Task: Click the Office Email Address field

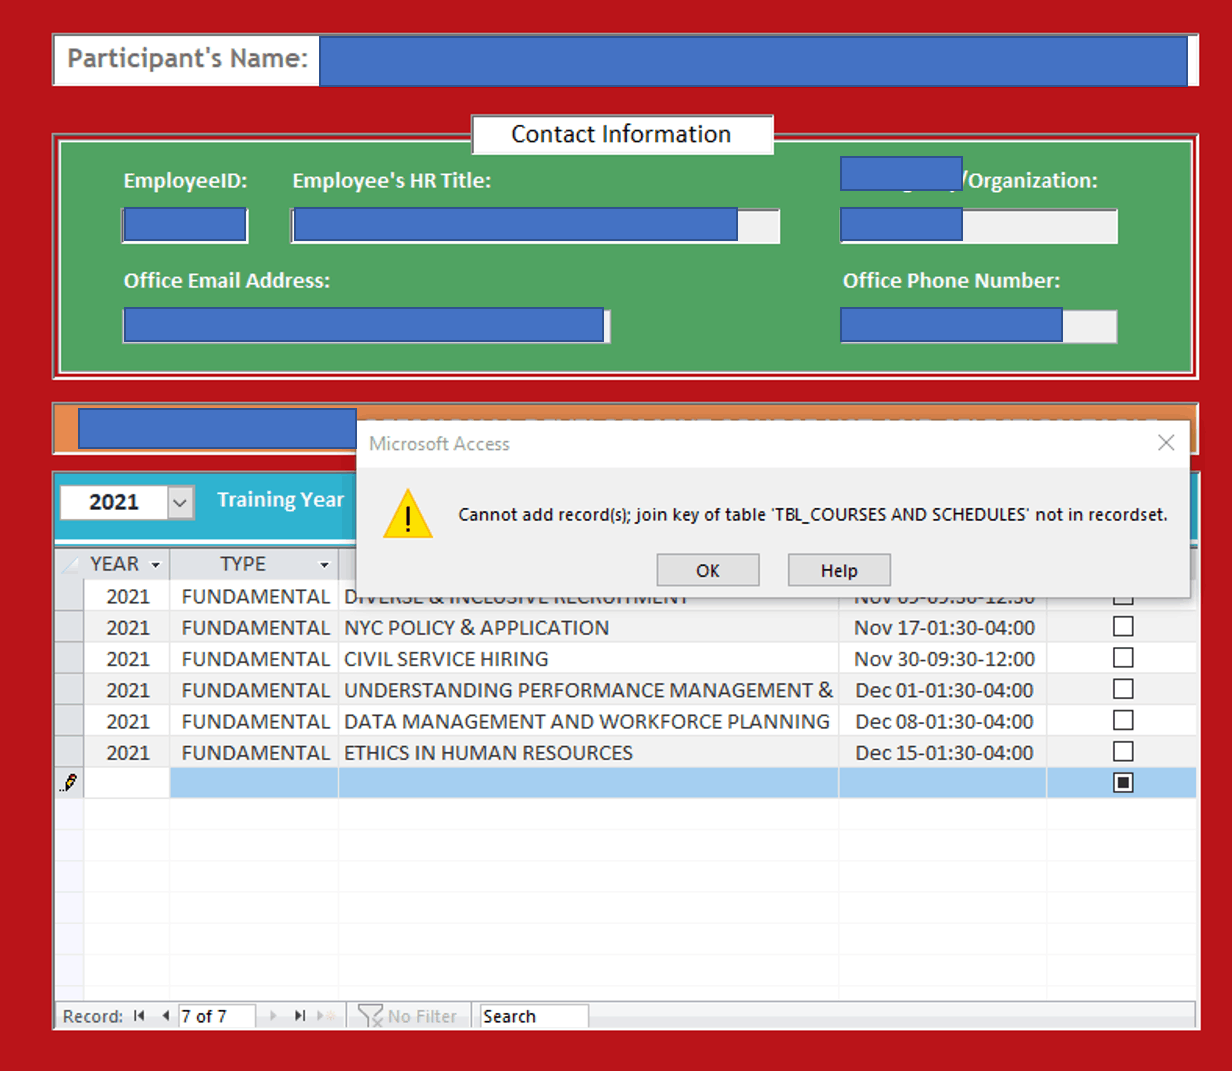Action: click(366, 325)
